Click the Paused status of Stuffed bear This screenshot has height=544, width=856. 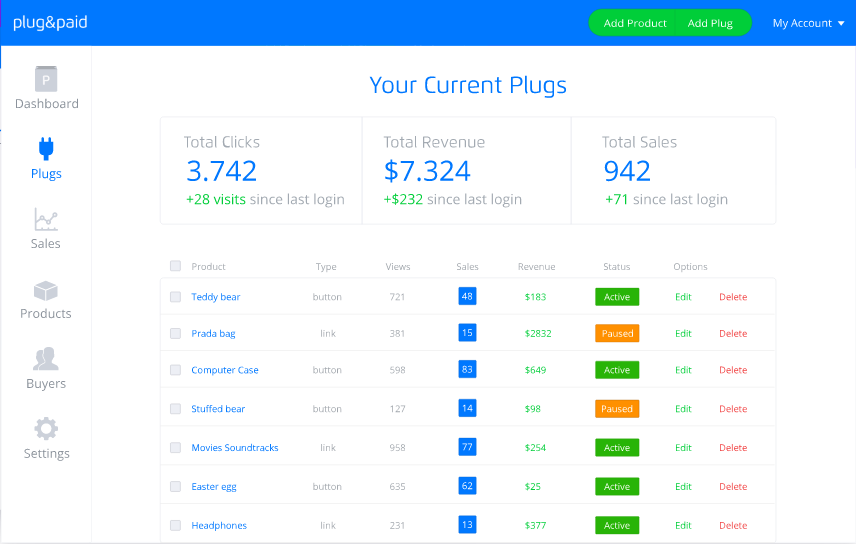click(x=617, y=409)
